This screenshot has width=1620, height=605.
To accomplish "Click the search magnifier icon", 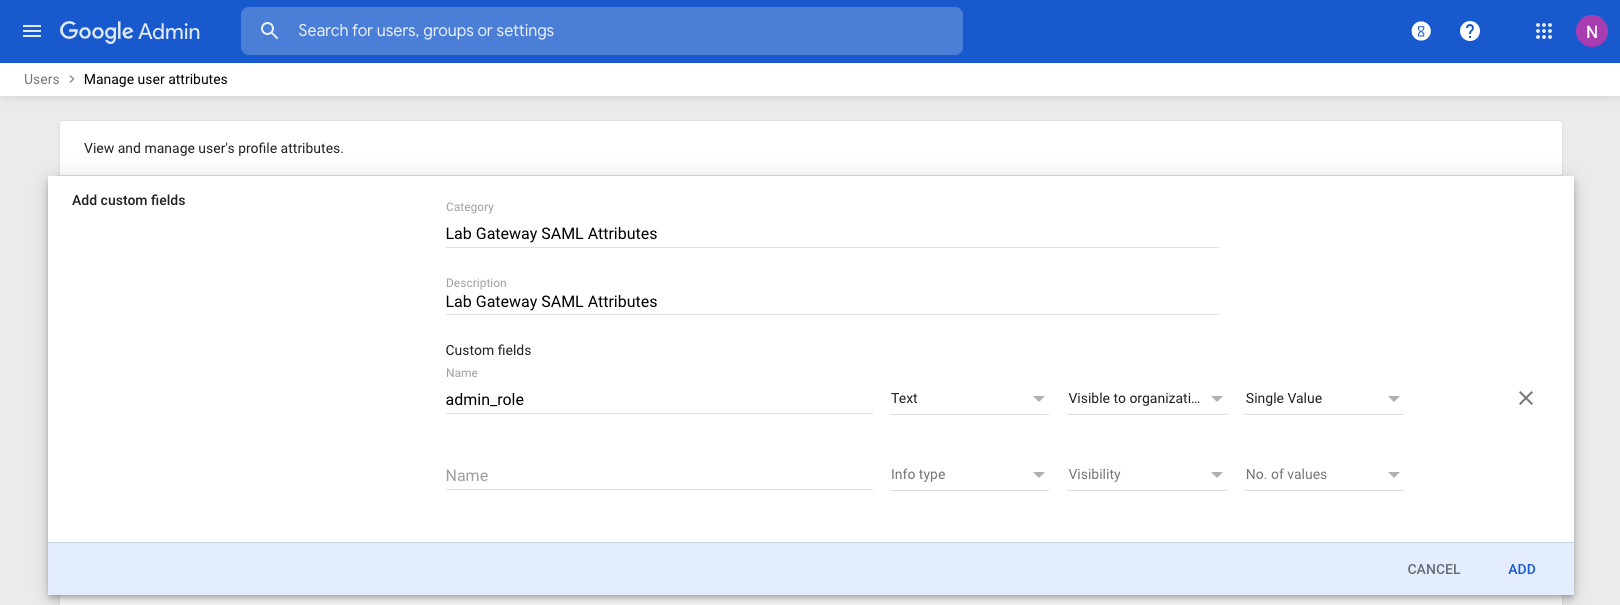I will tap(269, 31).
